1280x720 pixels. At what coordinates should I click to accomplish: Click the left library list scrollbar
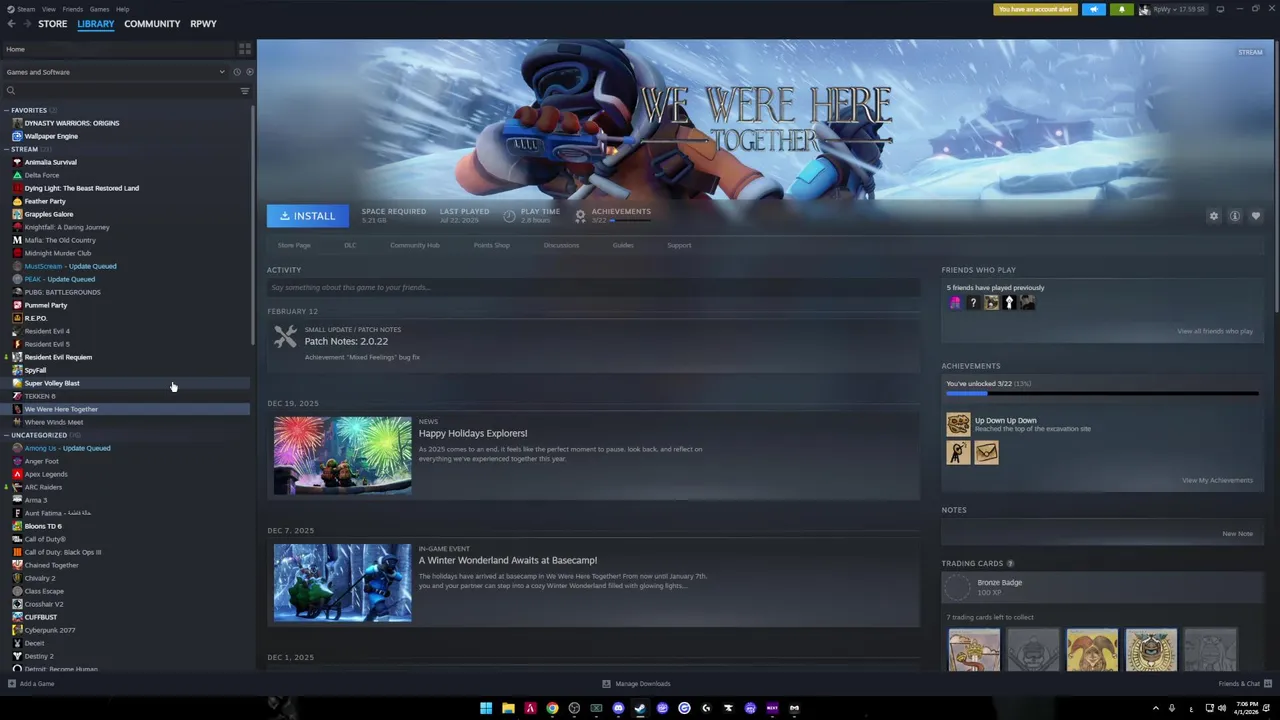(253, 225)
